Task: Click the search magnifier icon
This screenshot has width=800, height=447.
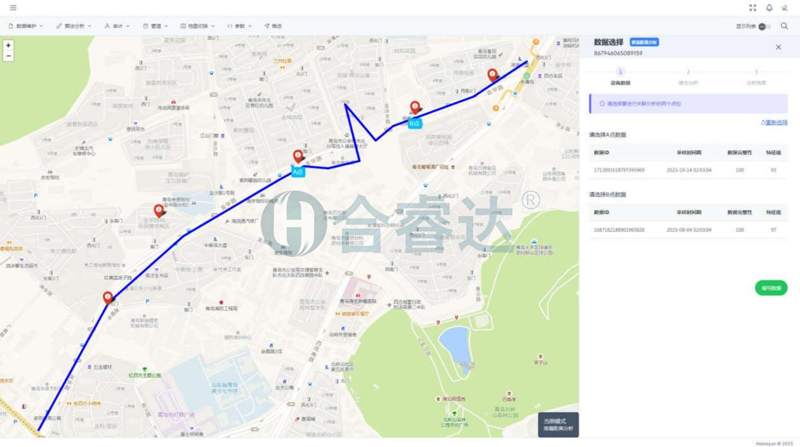Action: coord(784,26)
